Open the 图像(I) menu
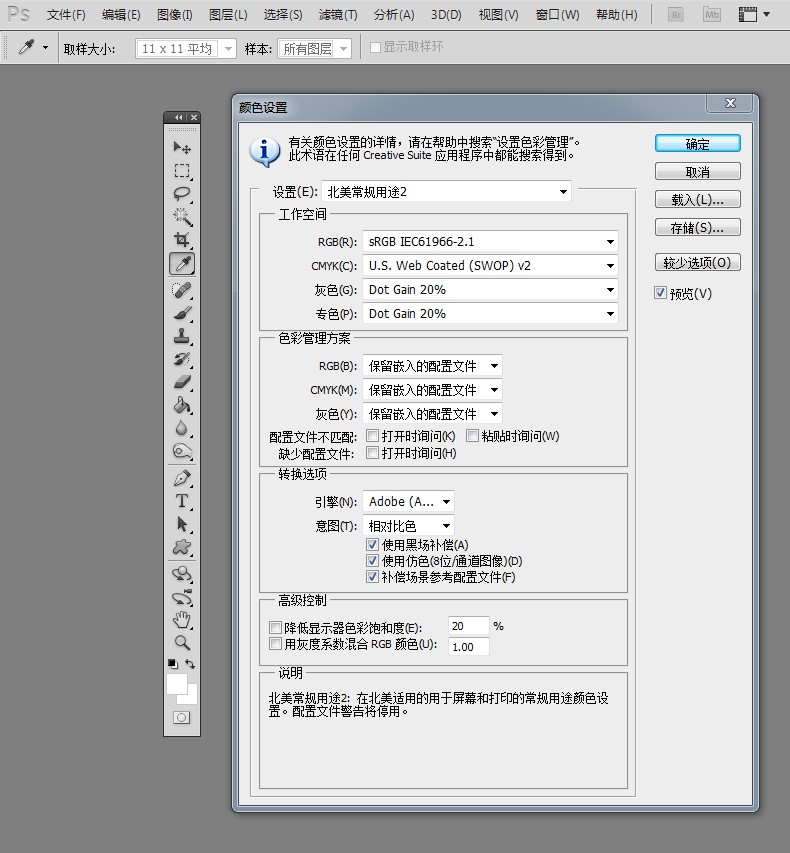This screenshot has height=853, width=790. point(175,15)
